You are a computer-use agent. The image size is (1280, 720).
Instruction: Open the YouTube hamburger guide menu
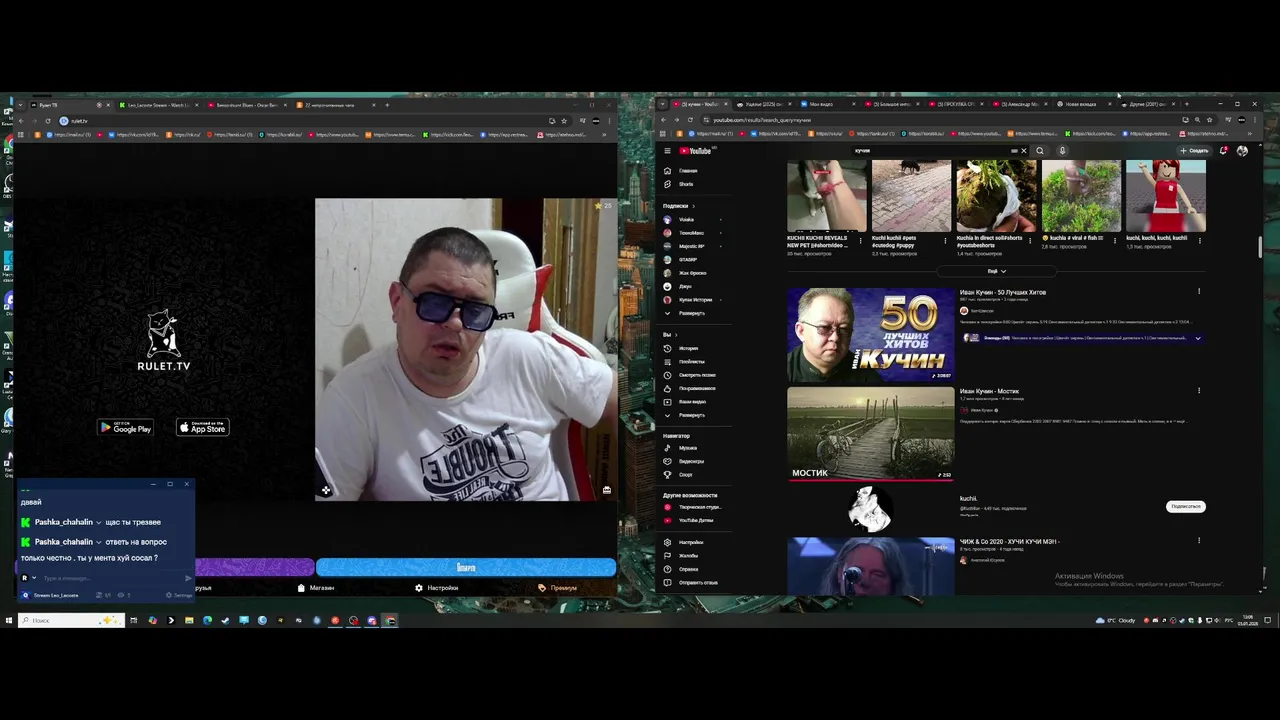pos(667,151)
